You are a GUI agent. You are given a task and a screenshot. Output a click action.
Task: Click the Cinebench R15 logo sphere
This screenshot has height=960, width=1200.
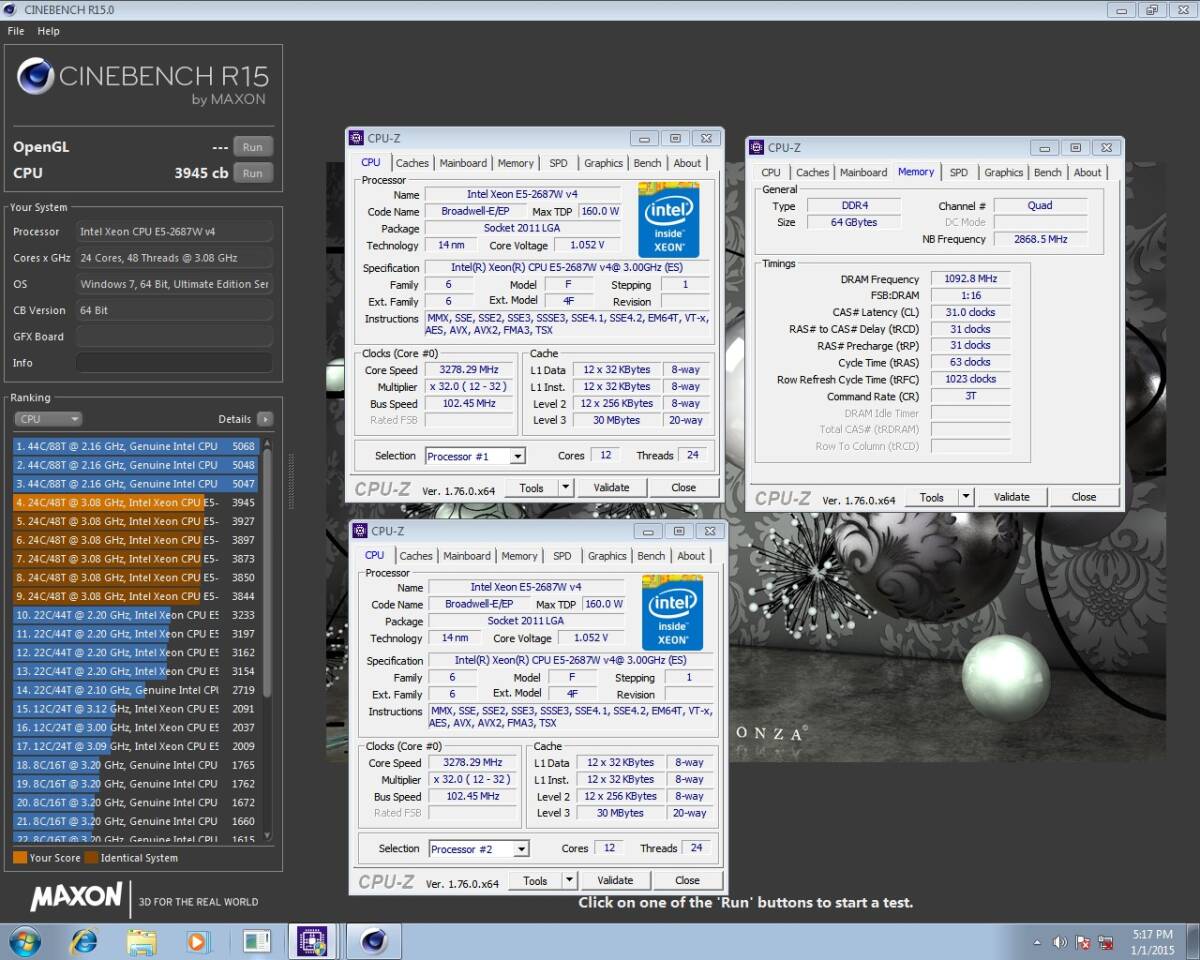(x=35, y=77)
